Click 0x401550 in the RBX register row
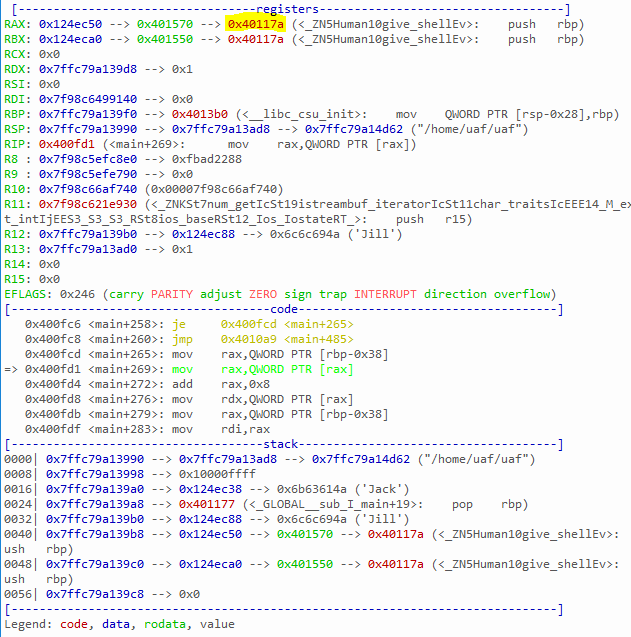The height and width of the screenshot is (637, 631). coord(165,39)
